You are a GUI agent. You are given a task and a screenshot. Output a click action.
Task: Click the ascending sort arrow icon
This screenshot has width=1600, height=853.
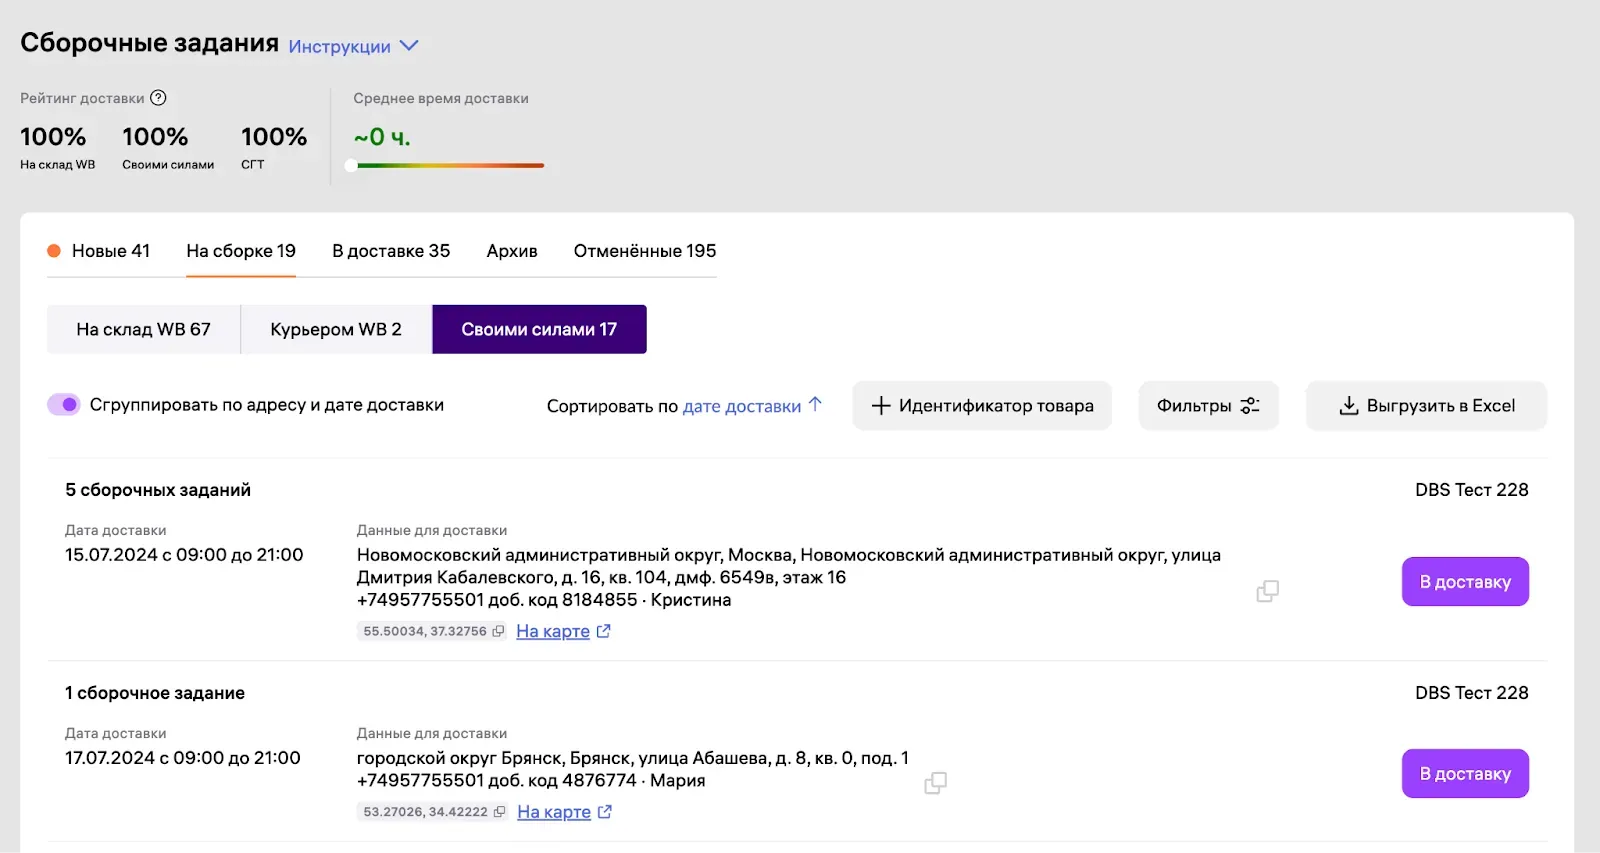click(815, 405)
